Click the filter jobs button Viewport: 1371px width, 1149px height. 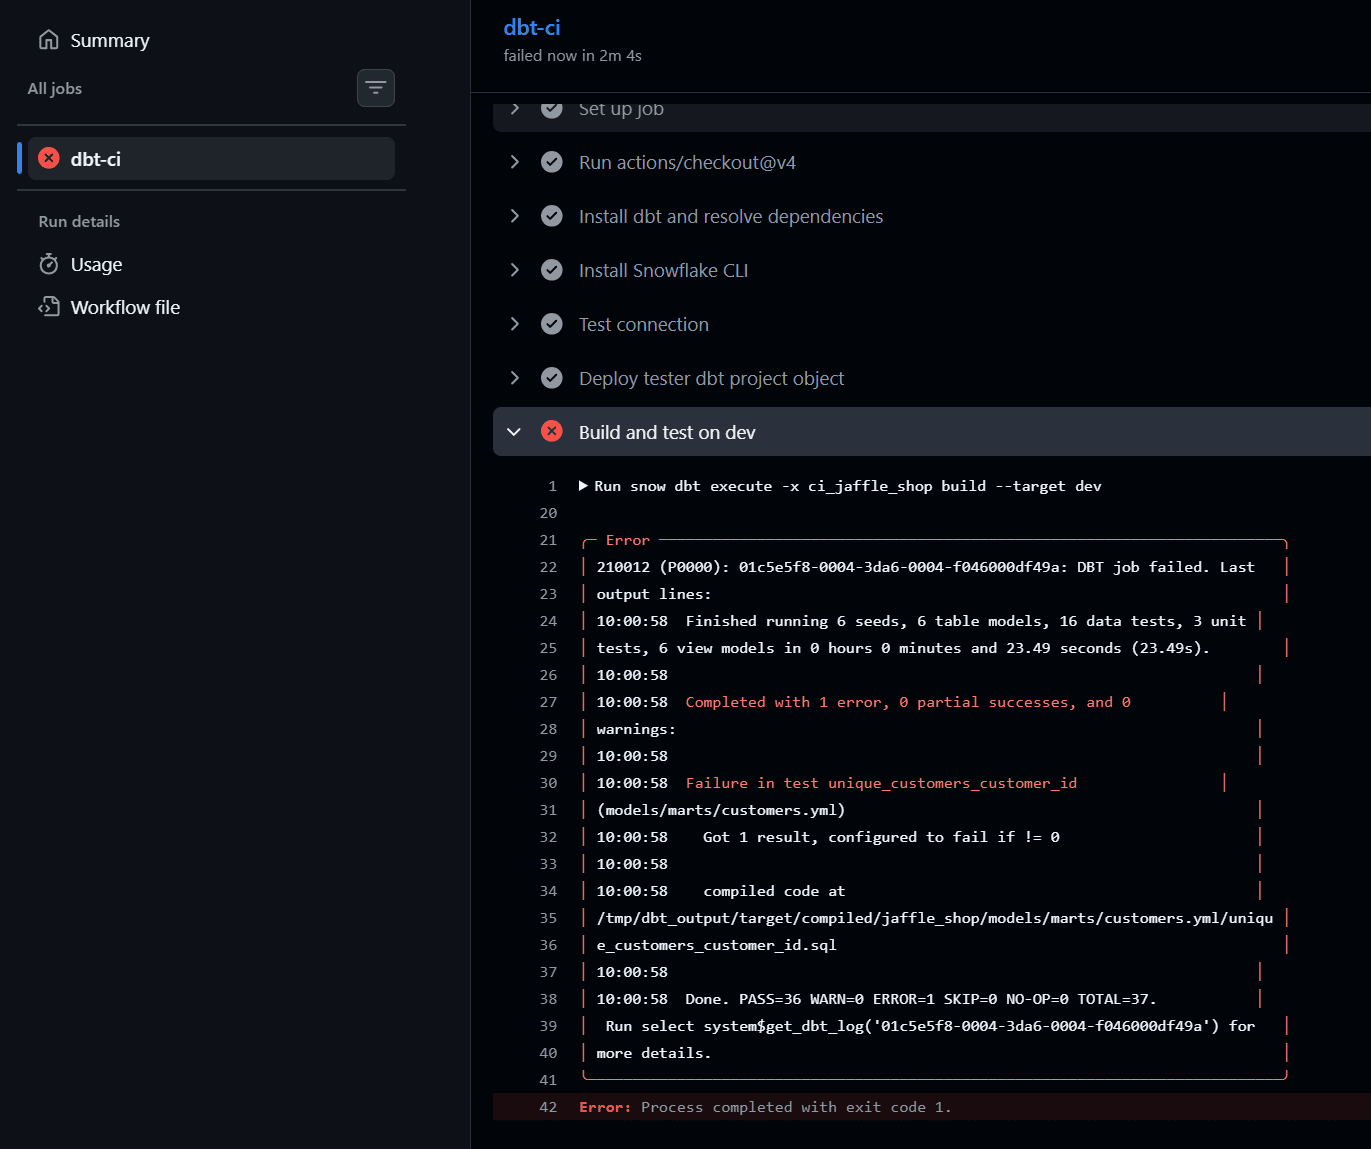(x=376, y=88)
